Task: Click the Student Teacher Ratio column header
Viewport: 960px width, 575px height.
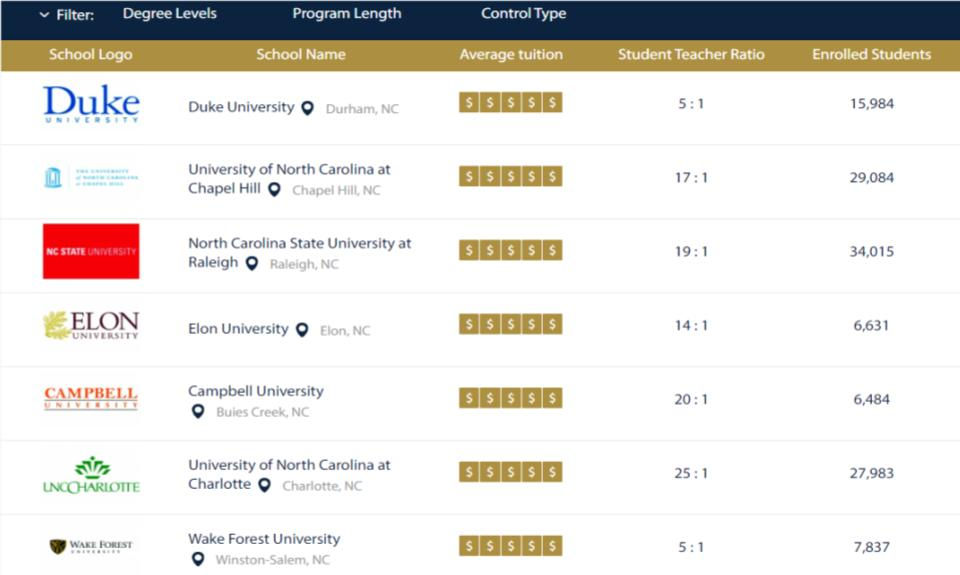Action: pos(691,54)
